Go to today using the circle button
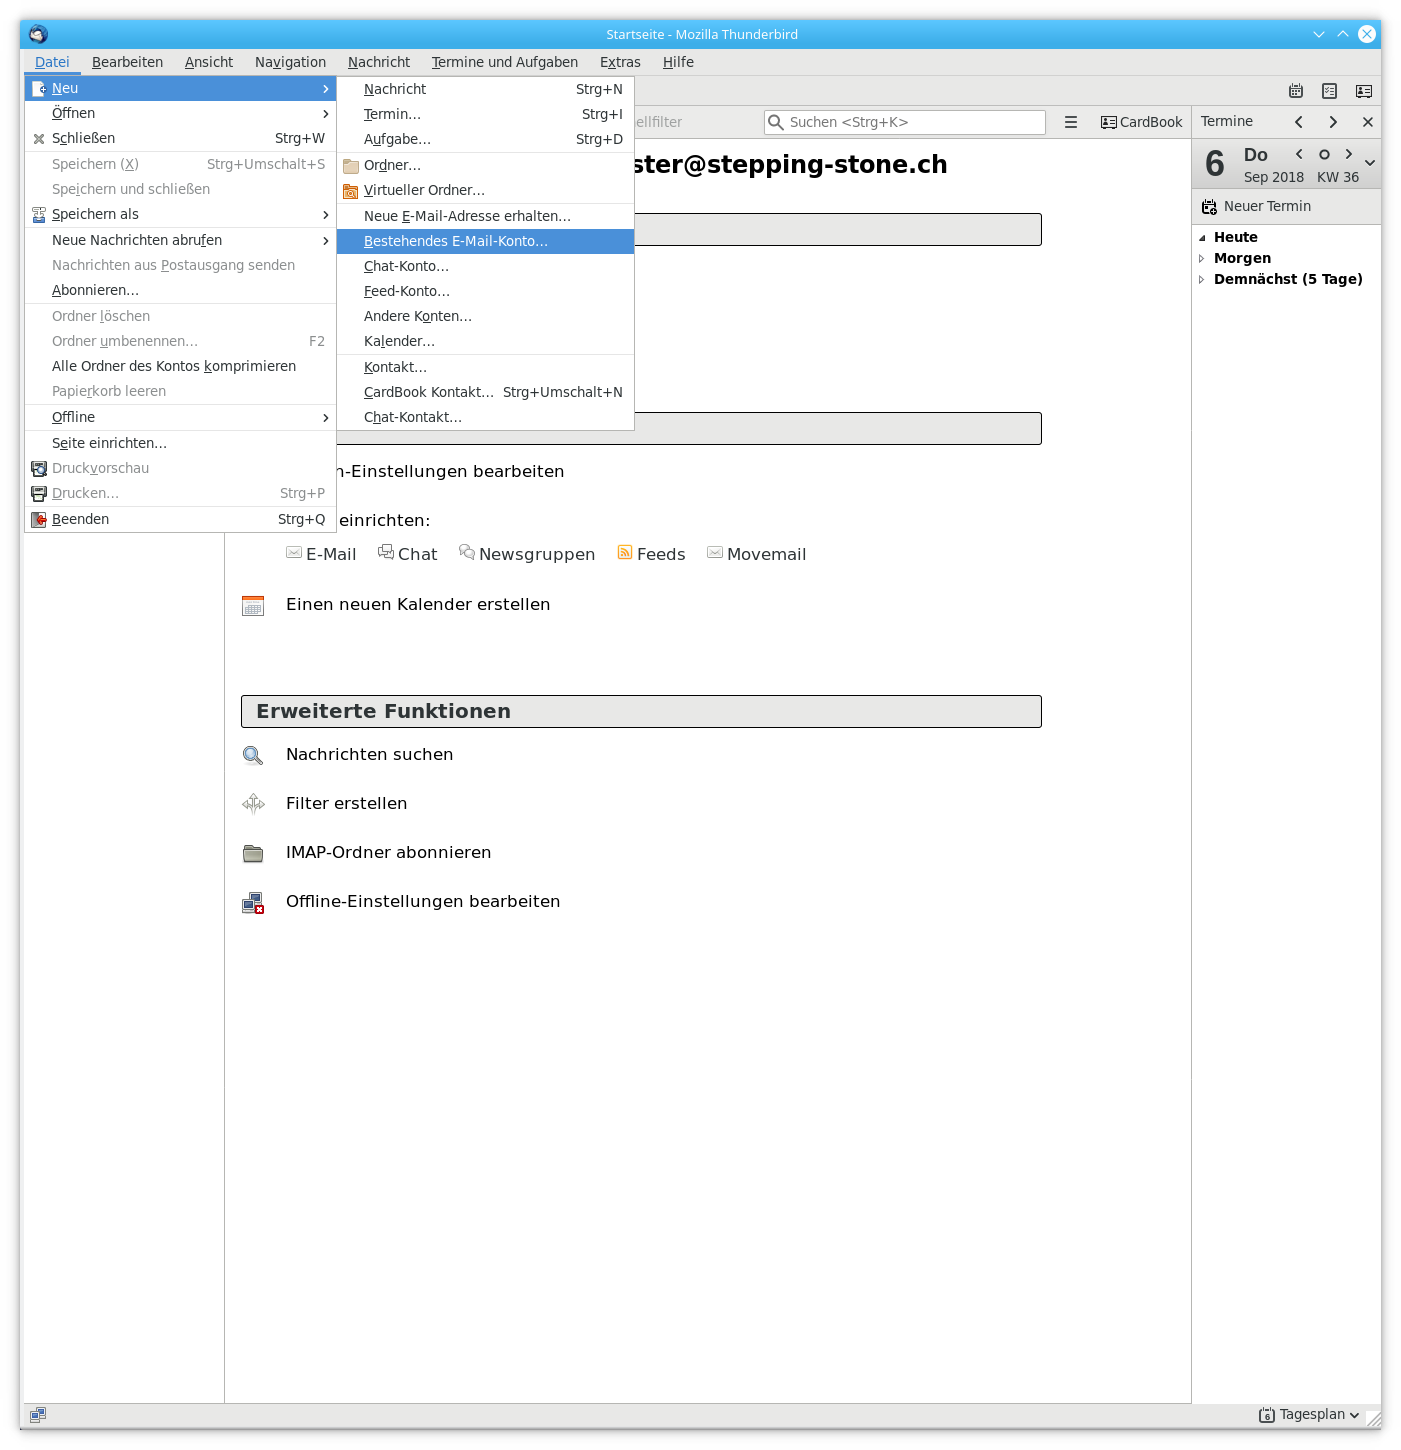This screenshot has width=1401, height=1450. click(x=1324, y=154)
